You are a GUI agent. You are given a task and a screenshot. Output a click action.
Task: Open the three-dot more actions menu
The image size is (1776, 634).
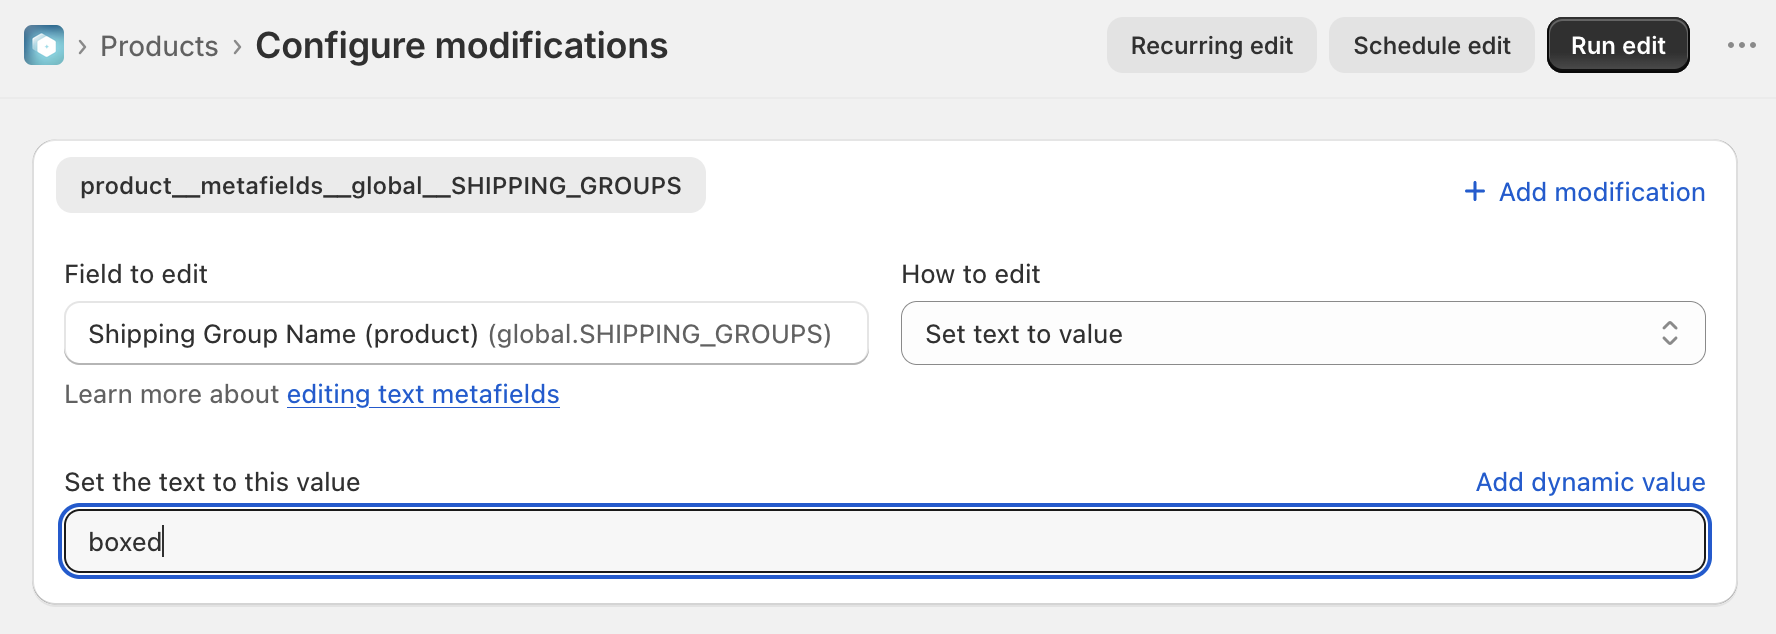1741,45
